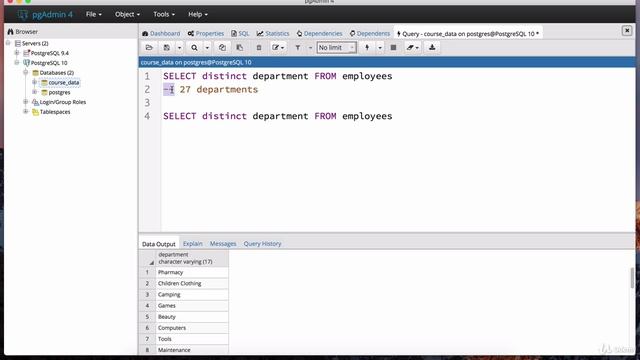Click the select-all corner cell of results grid
640x360 pixels.
[x=147, y=258]
